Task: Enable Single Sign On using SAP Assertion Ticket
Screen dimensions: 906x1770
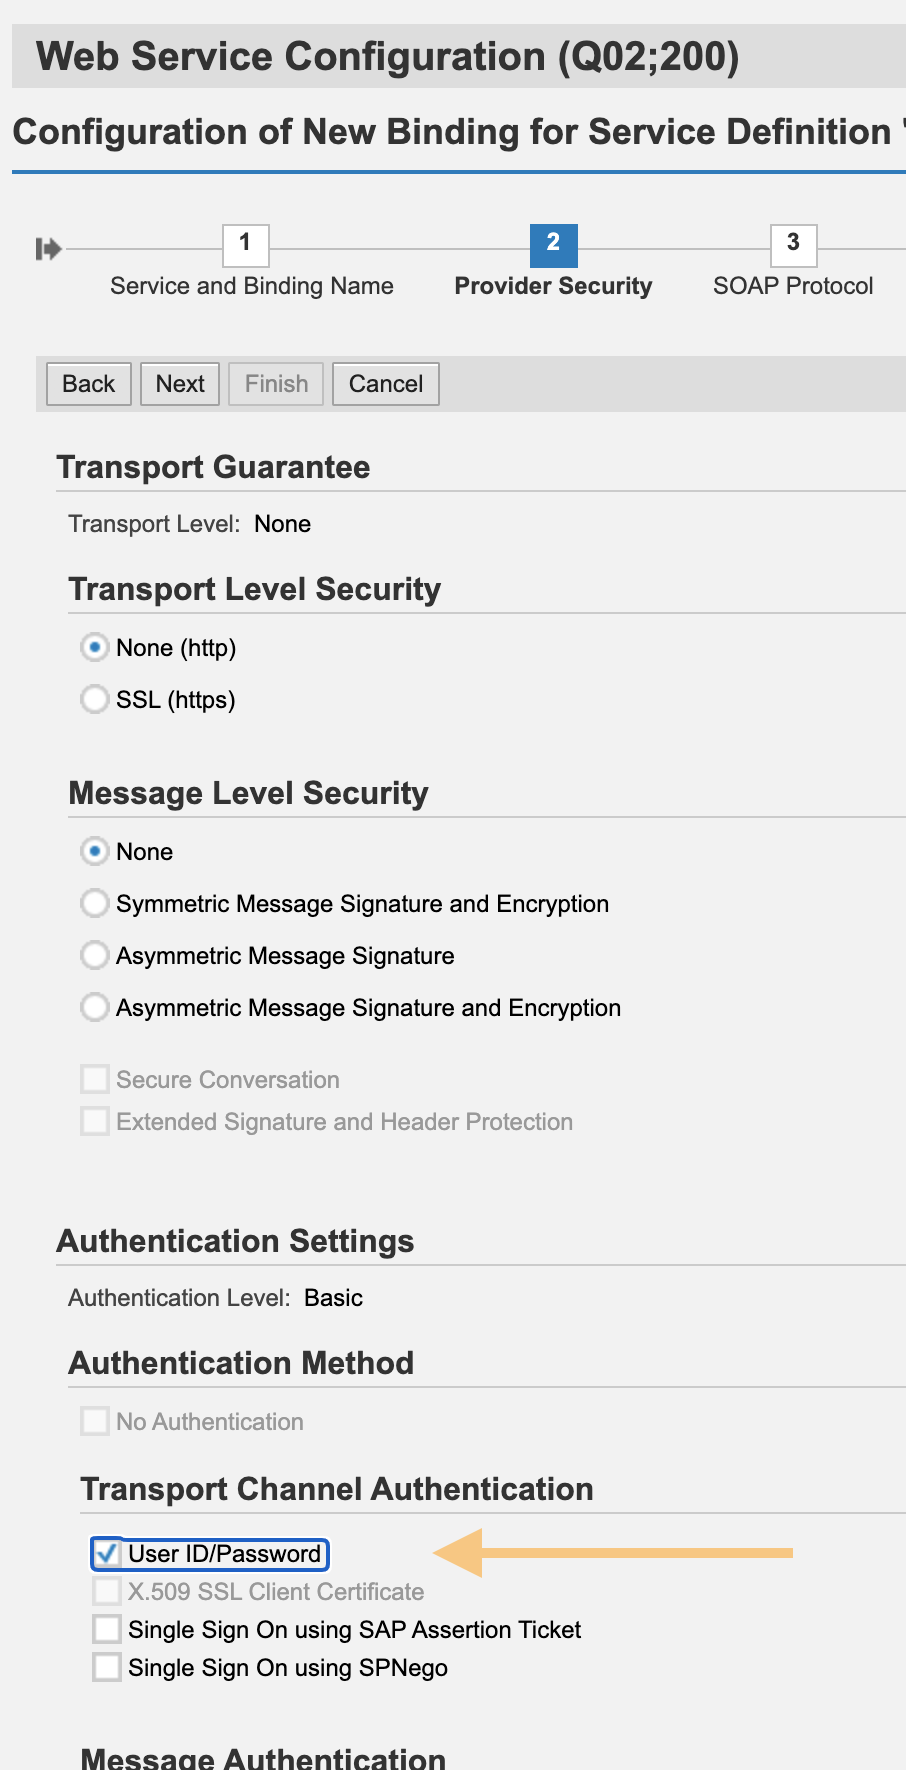Action: click(x=106, y=1630)
